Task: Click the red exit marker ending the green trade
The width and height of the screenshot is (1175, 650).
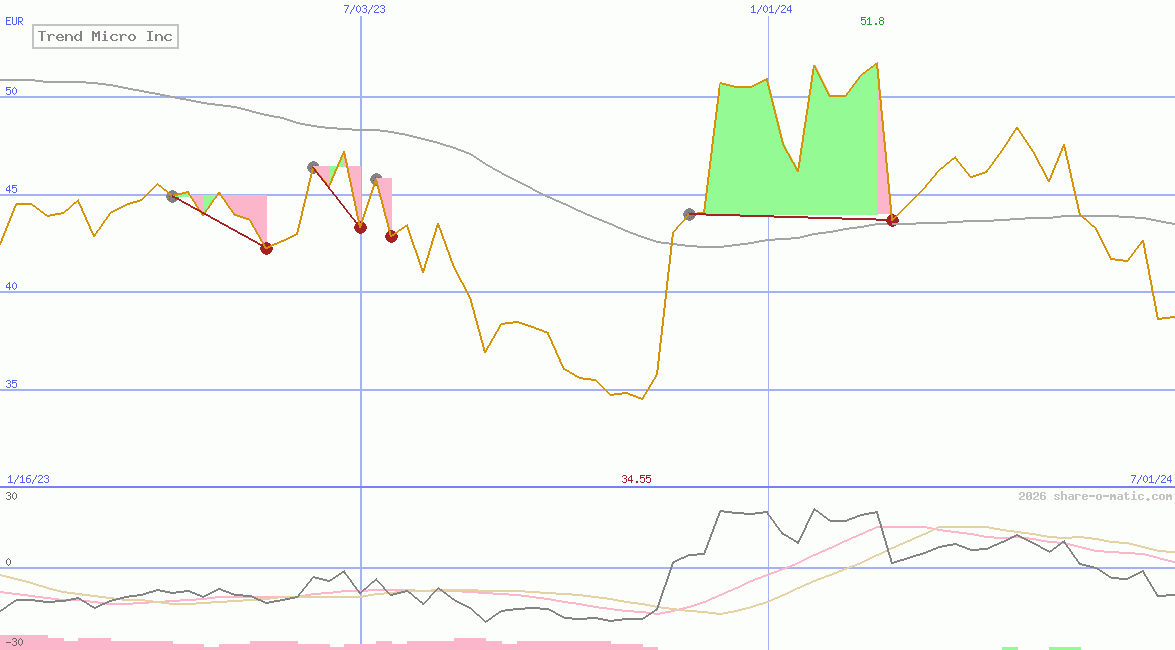Action: (x=891, y=219)
